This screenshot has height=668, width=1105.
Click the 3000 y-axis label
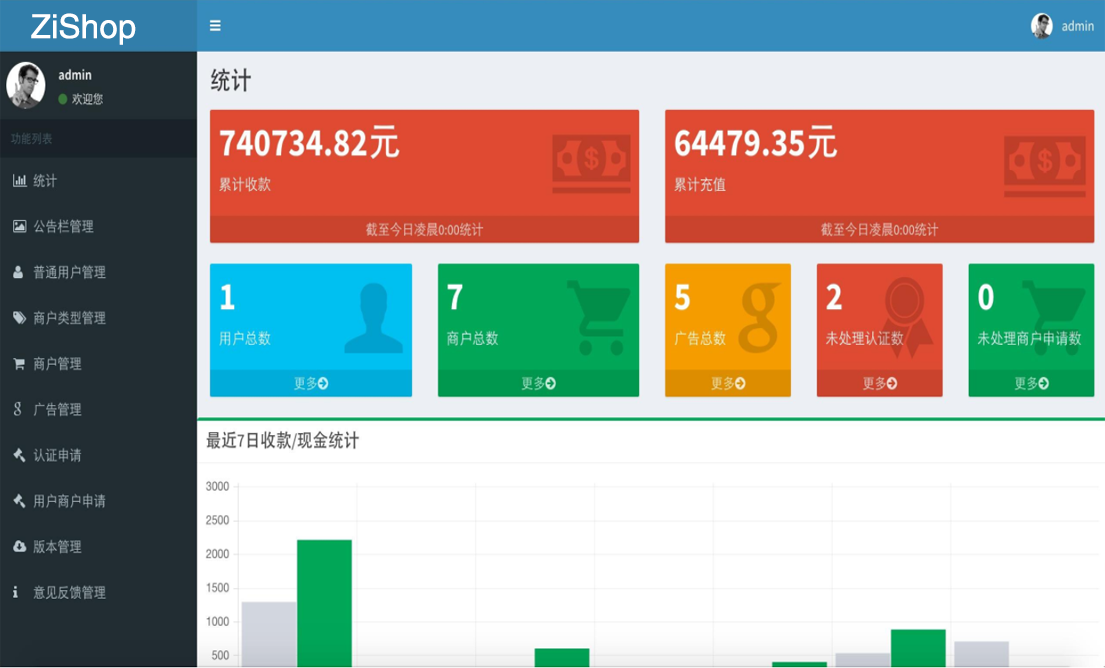217,486
